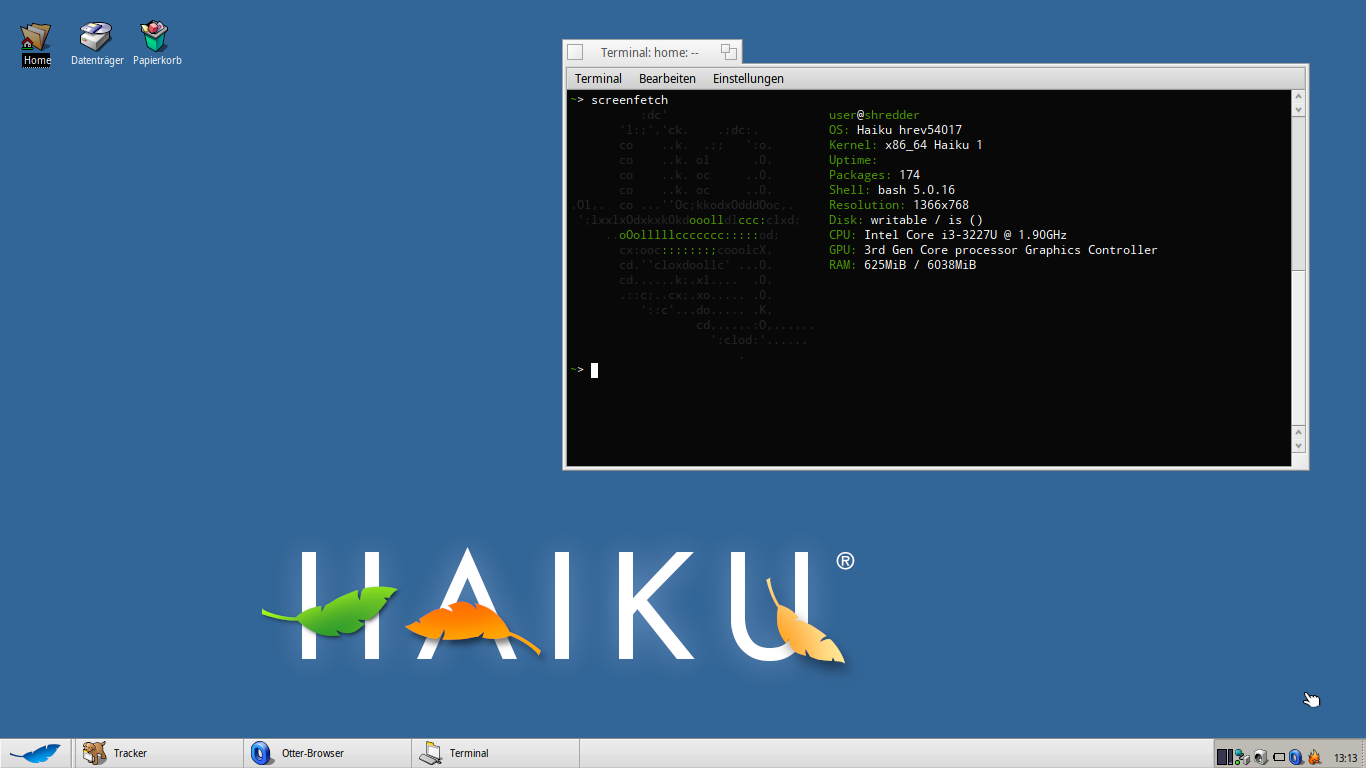The image size is (1366, 768).
Task: Open the network status tray icon
Action: 1242,757
